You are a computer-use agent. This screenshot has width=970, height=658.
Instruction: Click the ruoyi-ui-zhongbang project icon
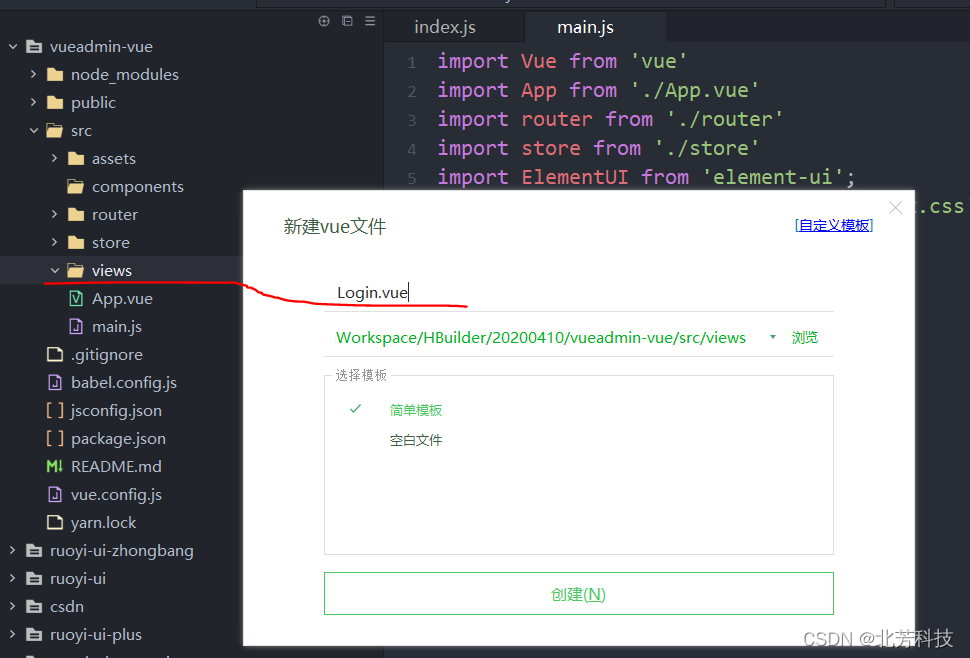tap(34, 550)
